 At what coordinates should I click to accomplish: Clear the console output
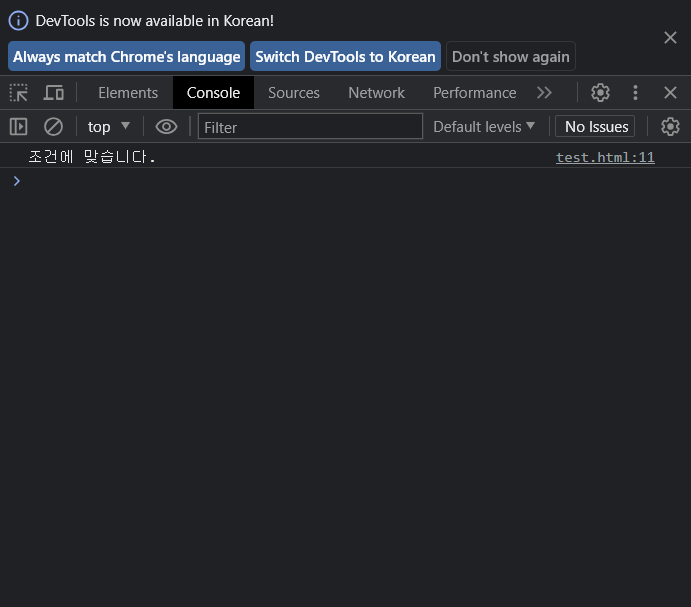tap(53, 127)
